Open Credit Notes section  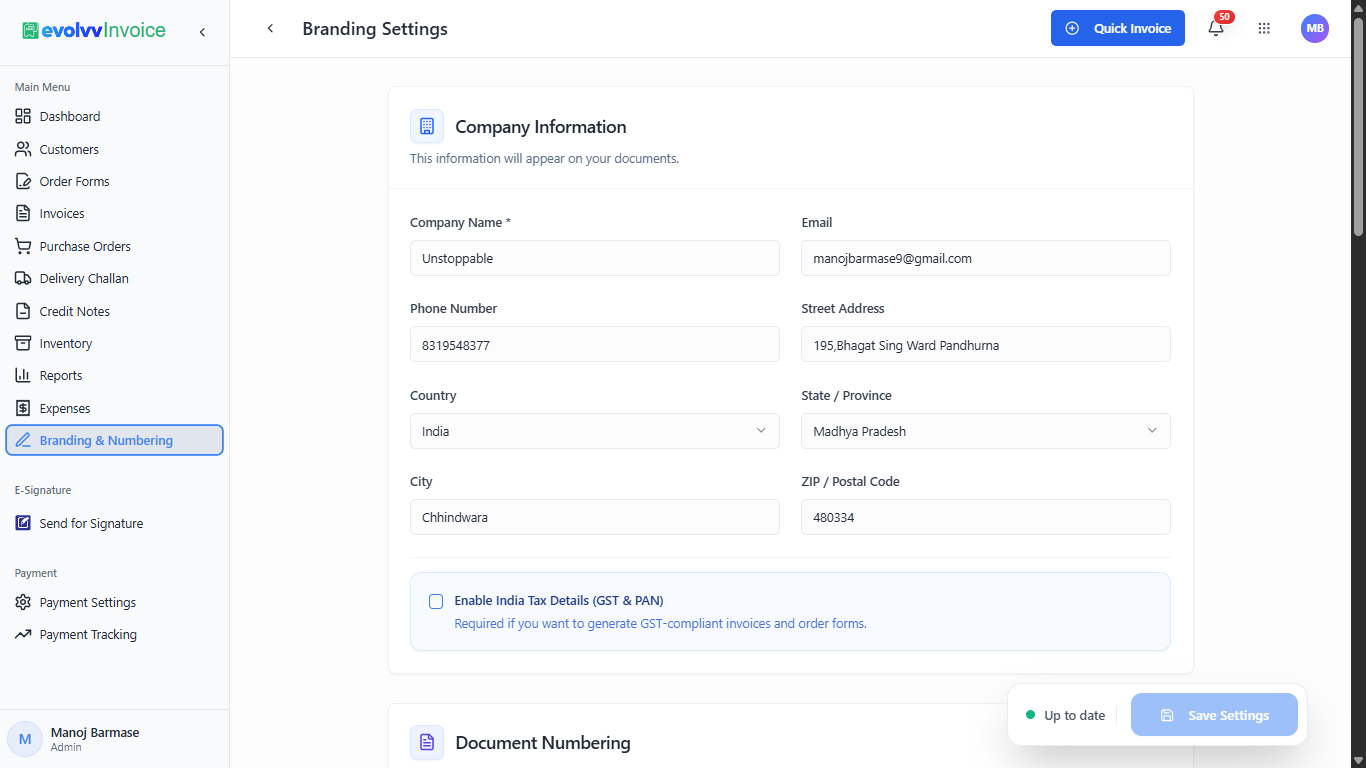click(114, 311)
